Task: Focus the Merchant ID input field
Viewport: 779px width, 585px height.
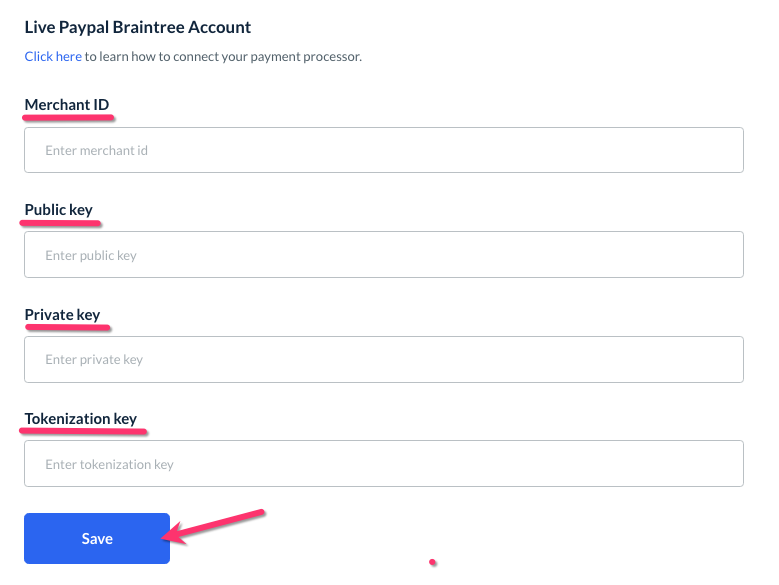Action: 384,150
